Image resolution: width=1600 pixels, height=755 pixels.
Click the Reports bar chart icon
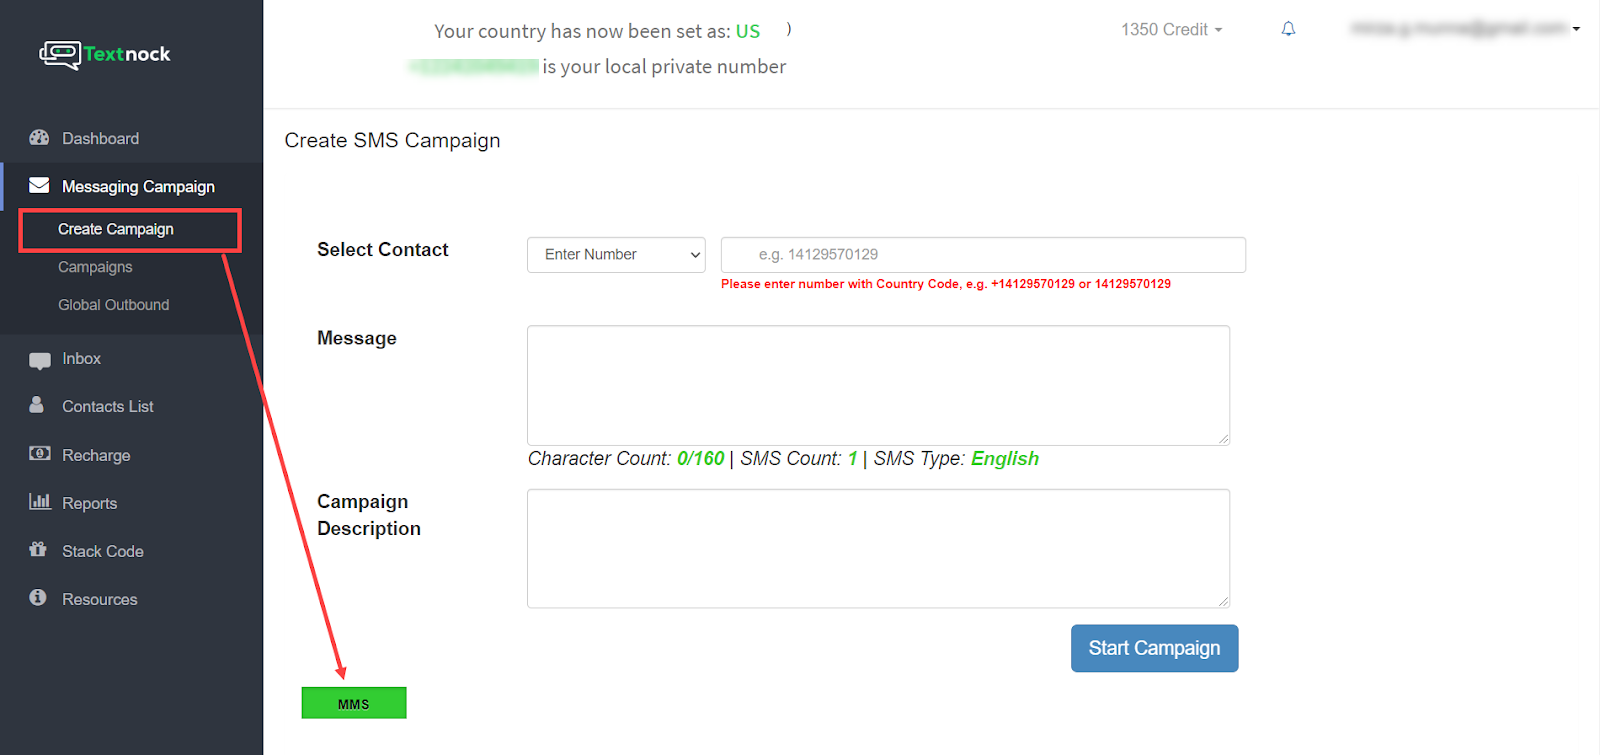coord(39,502)
